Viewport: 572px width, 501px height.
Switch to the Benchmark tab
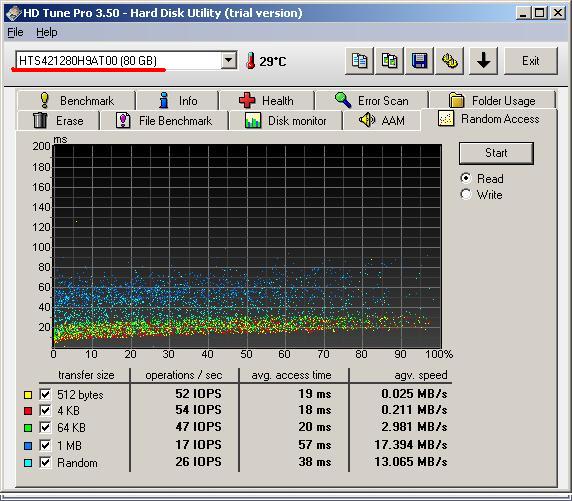coord(76,100)
